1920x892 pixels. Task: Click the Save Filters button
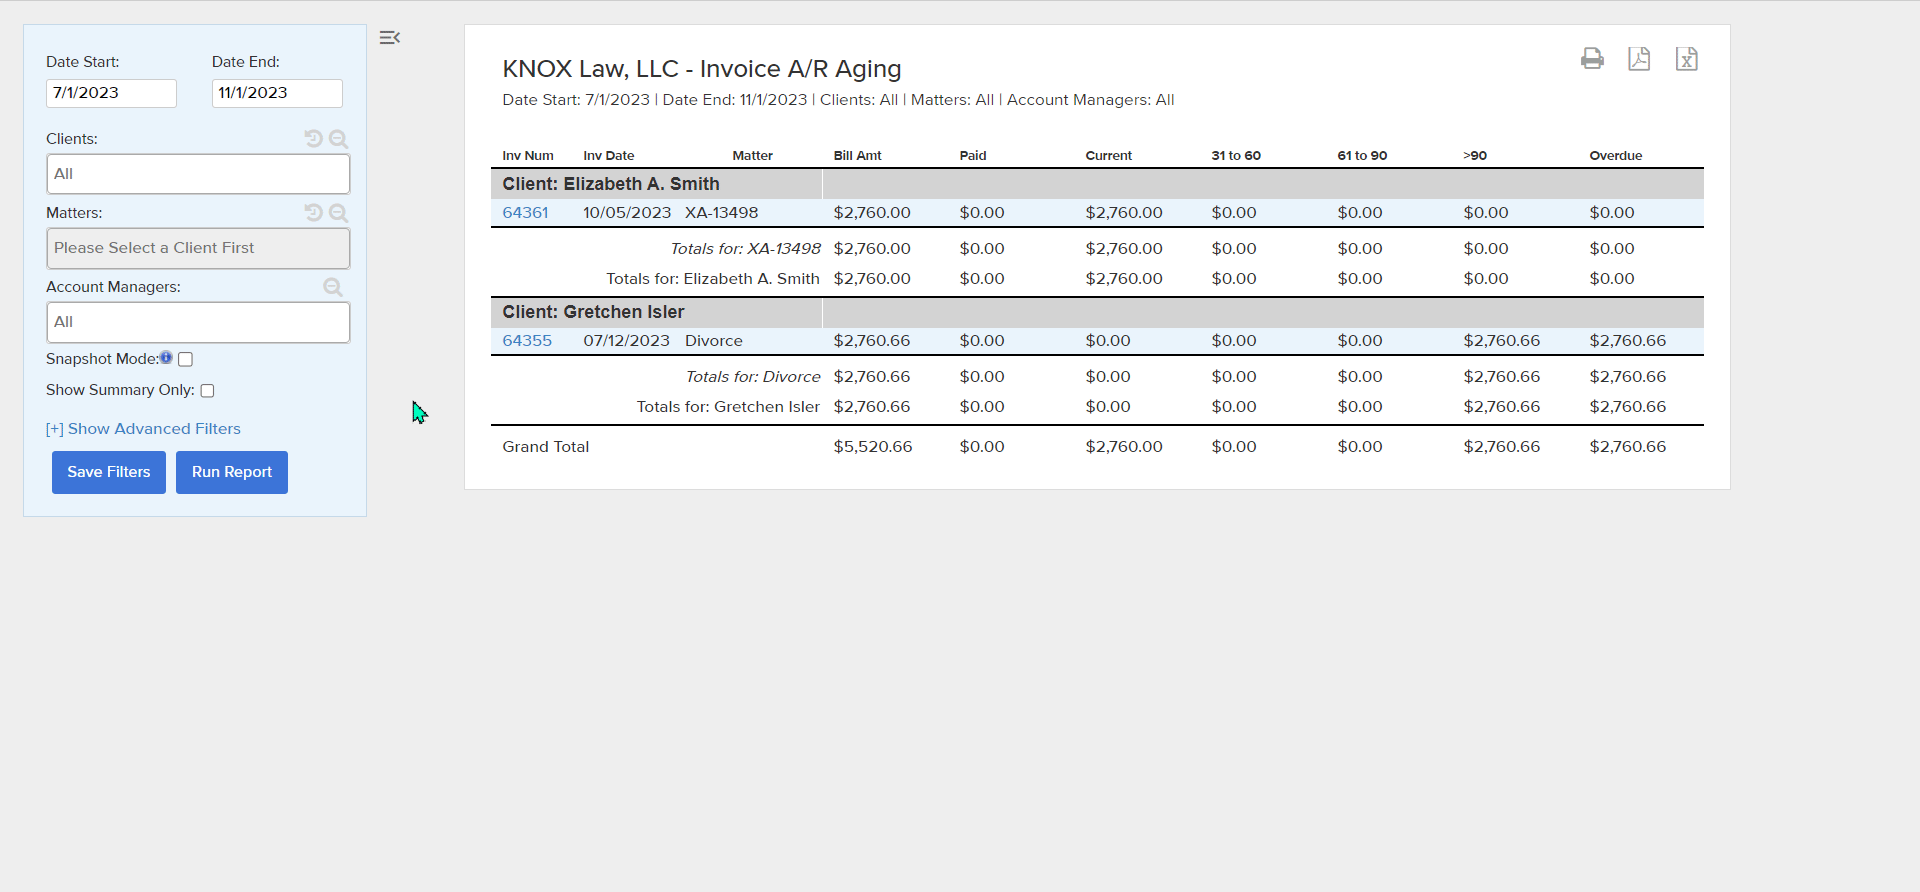[x=109, y=472]
